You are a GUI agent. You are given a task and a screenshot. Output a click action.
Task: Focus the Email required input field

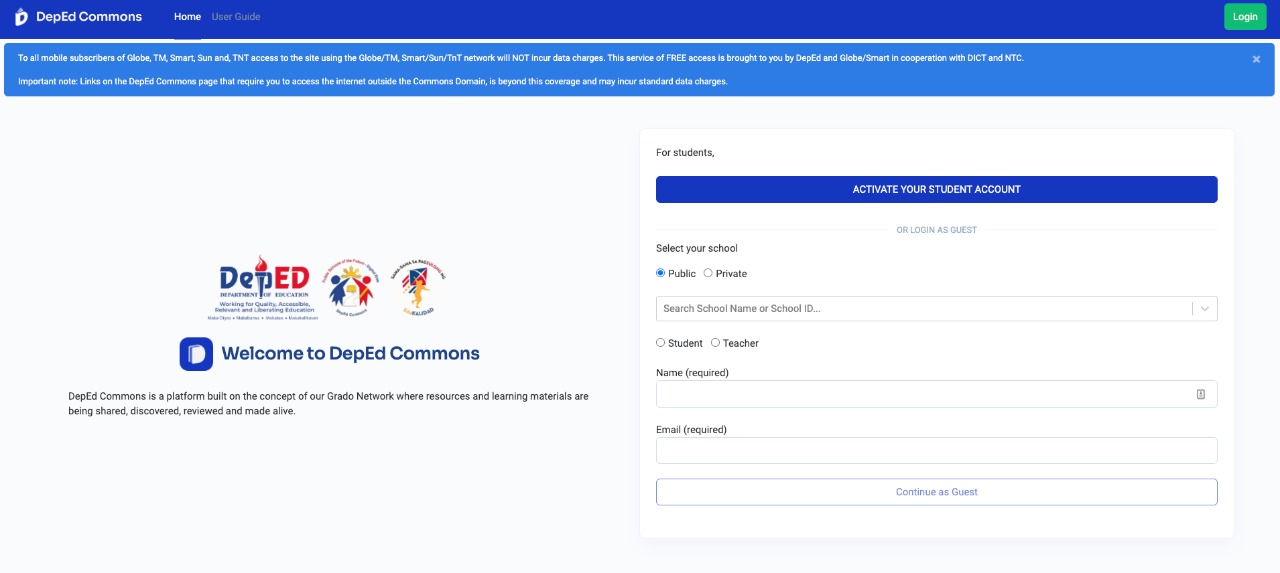pos(937,451)
